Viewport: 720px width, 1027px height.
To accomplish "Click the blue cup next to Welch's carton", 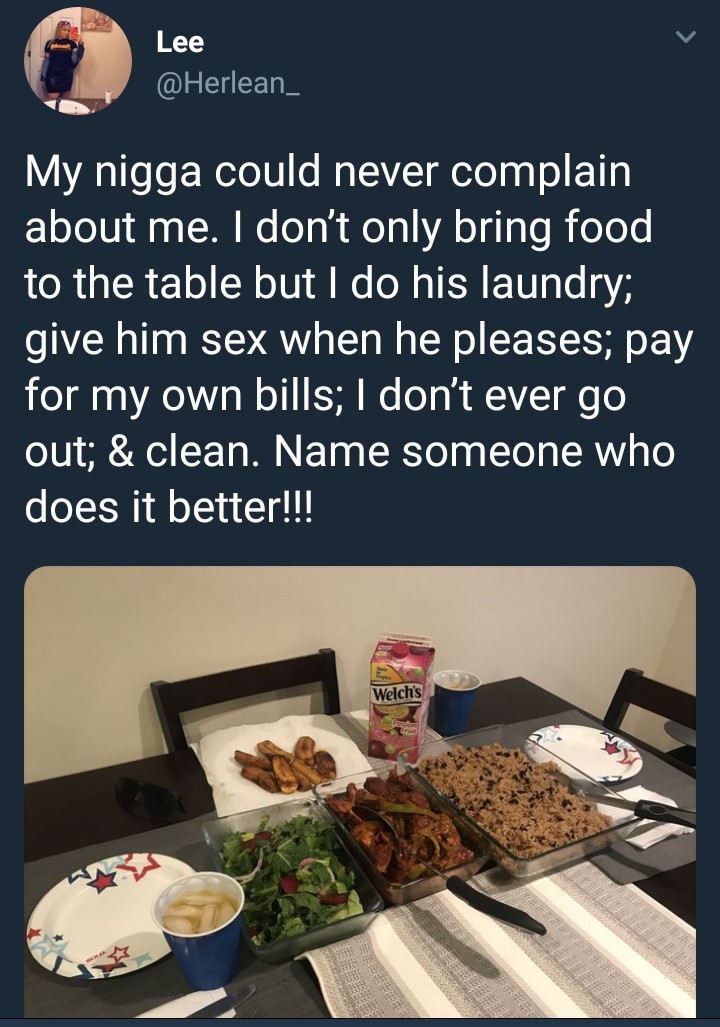I will coord(456,701).
